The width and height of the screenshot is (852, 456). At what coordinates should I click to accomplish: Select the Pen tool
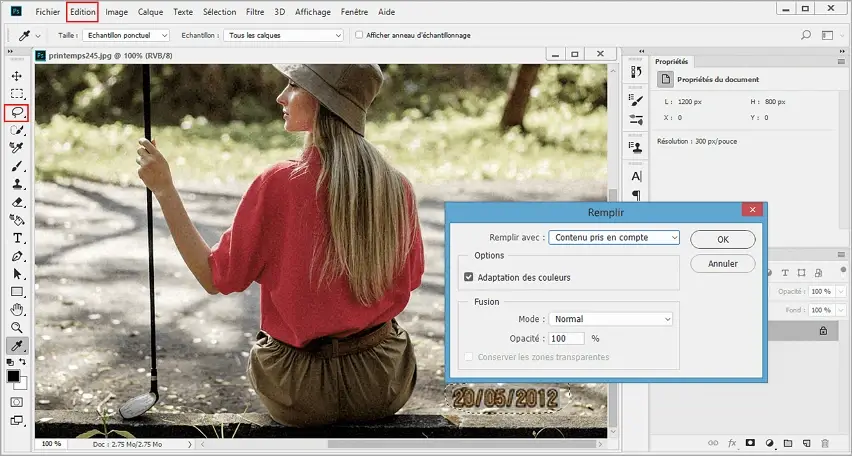click(x=17, y=256)
